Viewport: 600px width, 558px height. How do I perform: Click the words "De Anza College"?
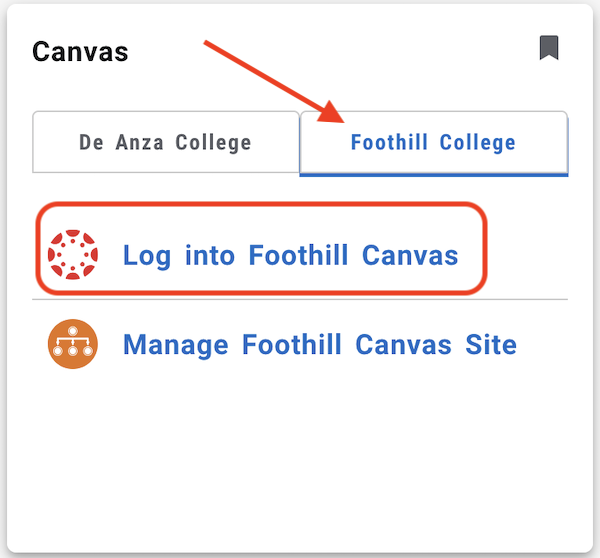point(166,142)
